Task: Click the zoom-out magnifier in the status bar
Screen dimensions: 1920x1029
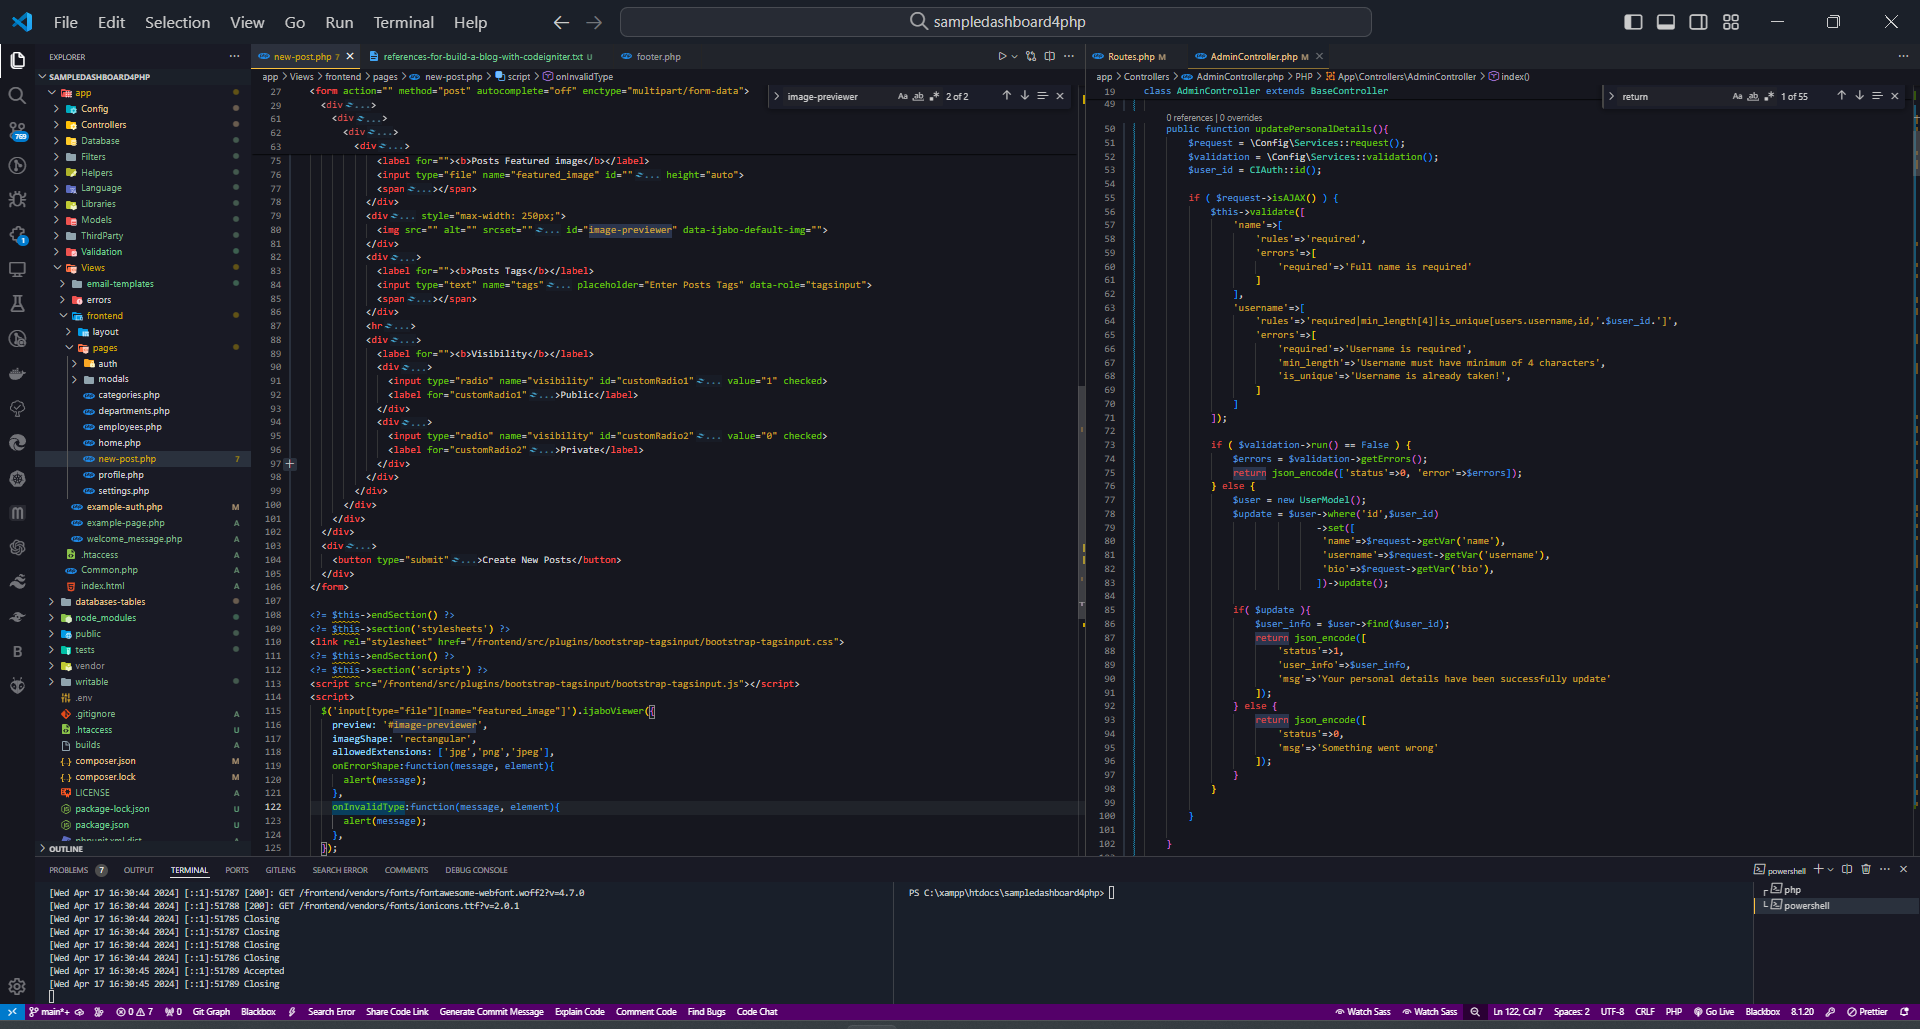Action: [1475, 1012]
